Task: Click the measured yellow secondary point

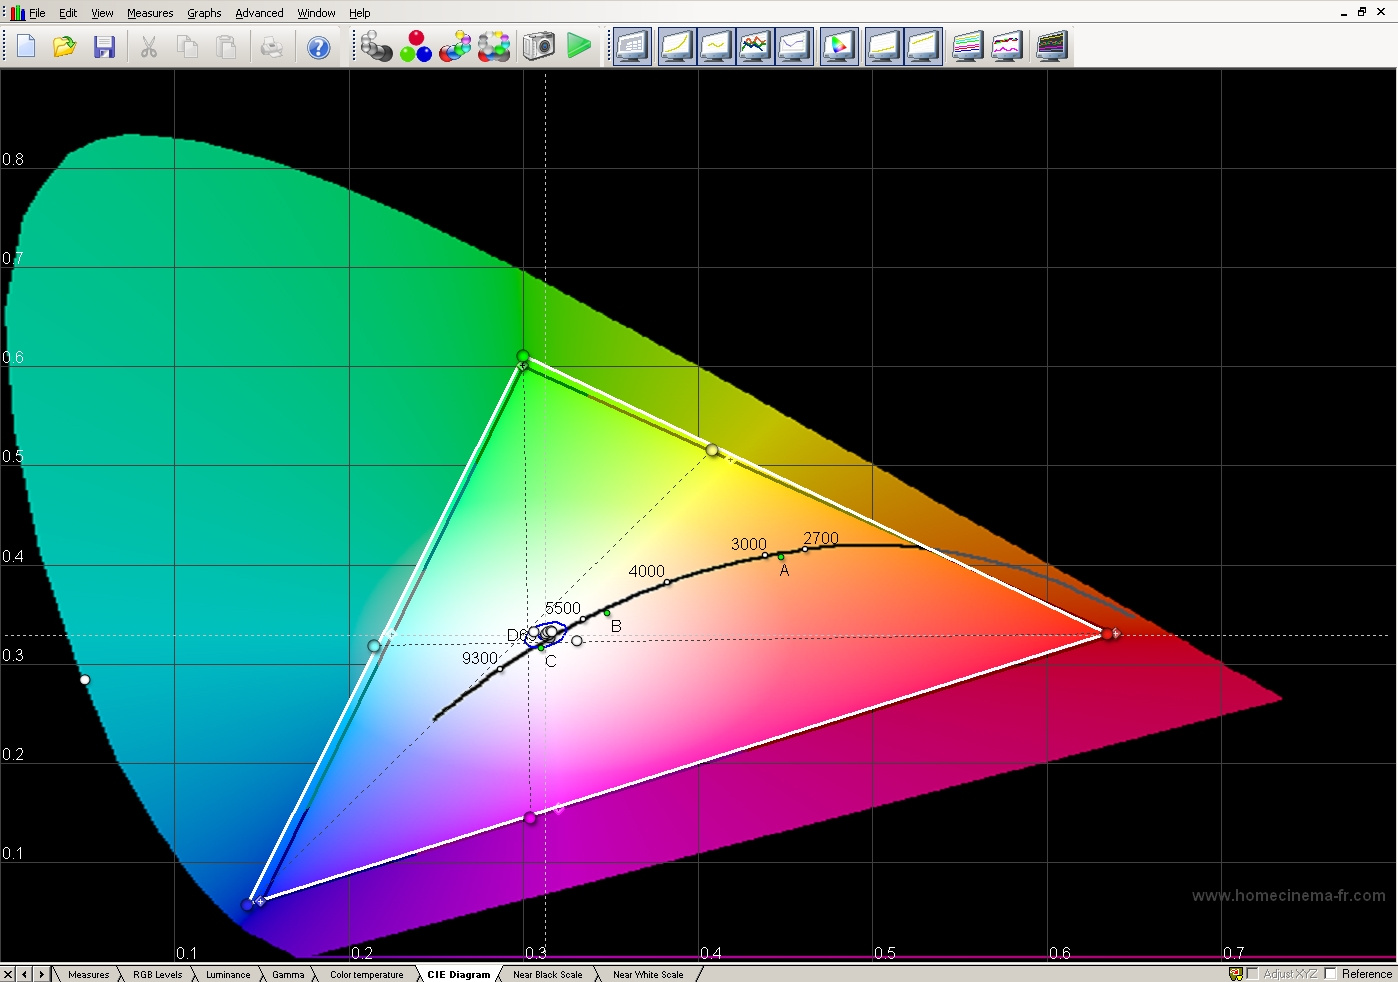Action: pyautogui.click(x=712, y=450)
